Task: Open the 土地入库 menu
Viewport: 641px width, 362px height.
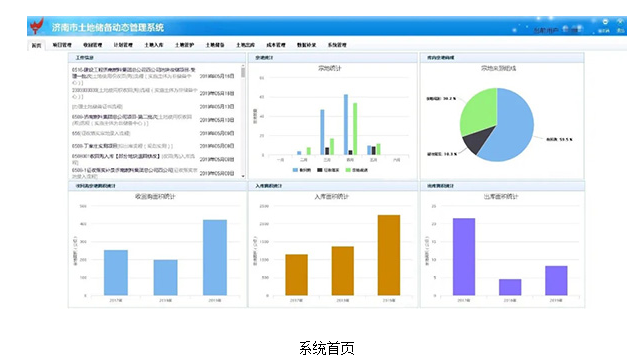Action: pyautogui.click(x=154, y=45)
